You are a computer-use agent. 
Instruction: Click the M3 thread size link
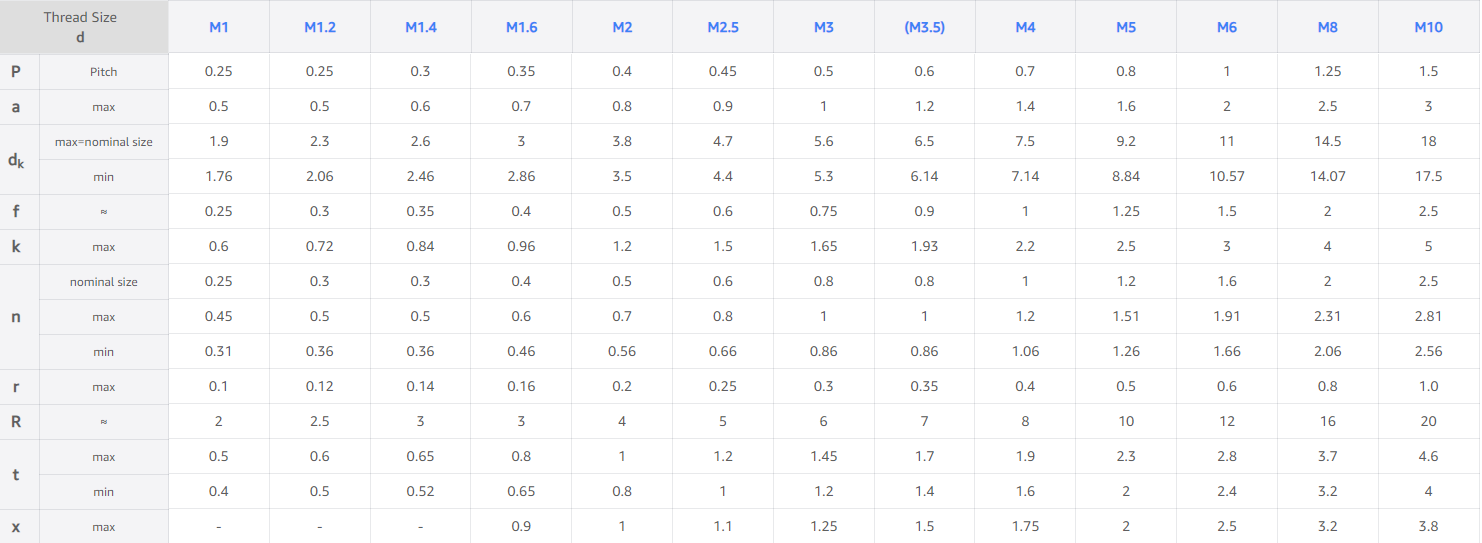(824, 27)
